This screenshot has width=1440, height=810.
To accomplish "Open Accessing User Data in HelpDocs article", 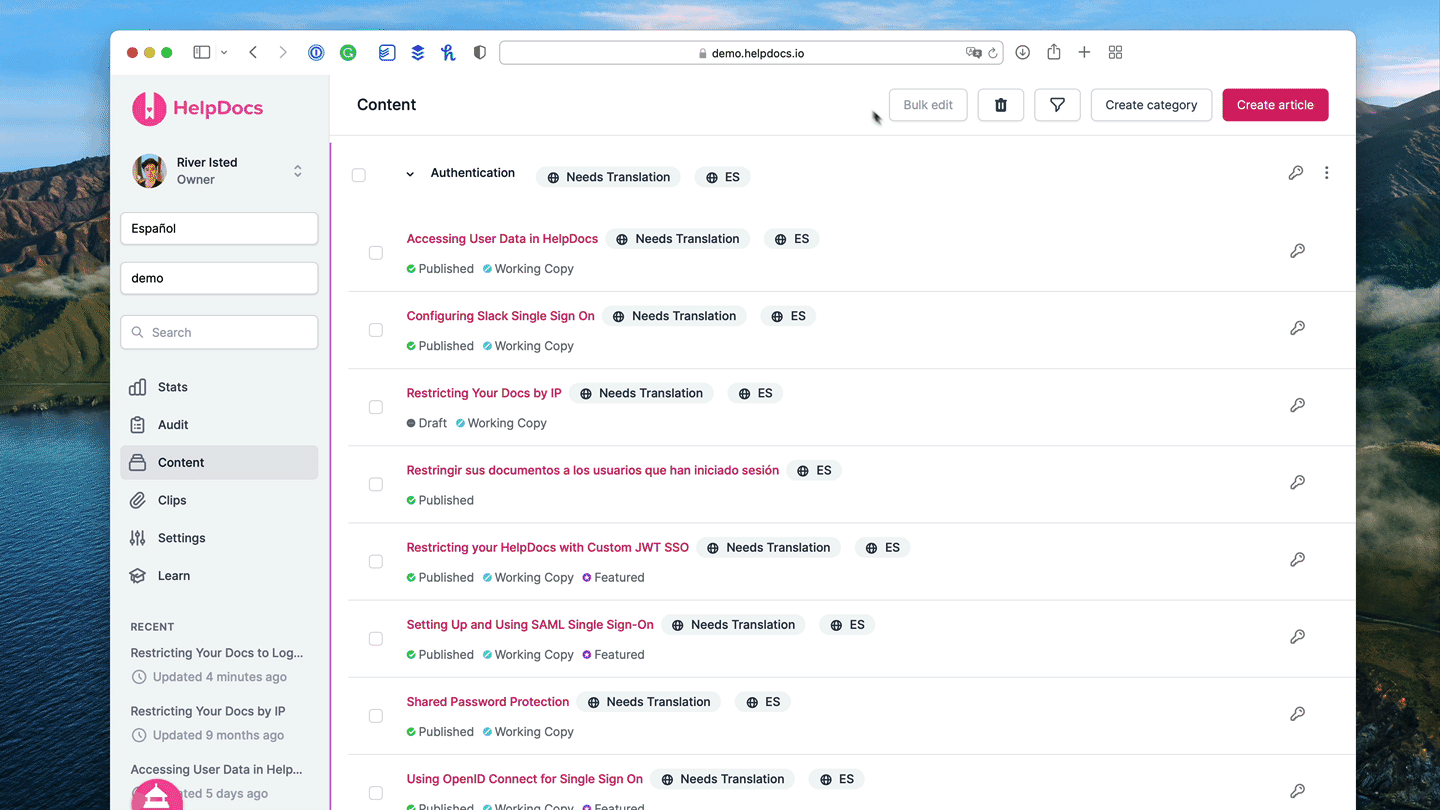I will tap(502, 239).
